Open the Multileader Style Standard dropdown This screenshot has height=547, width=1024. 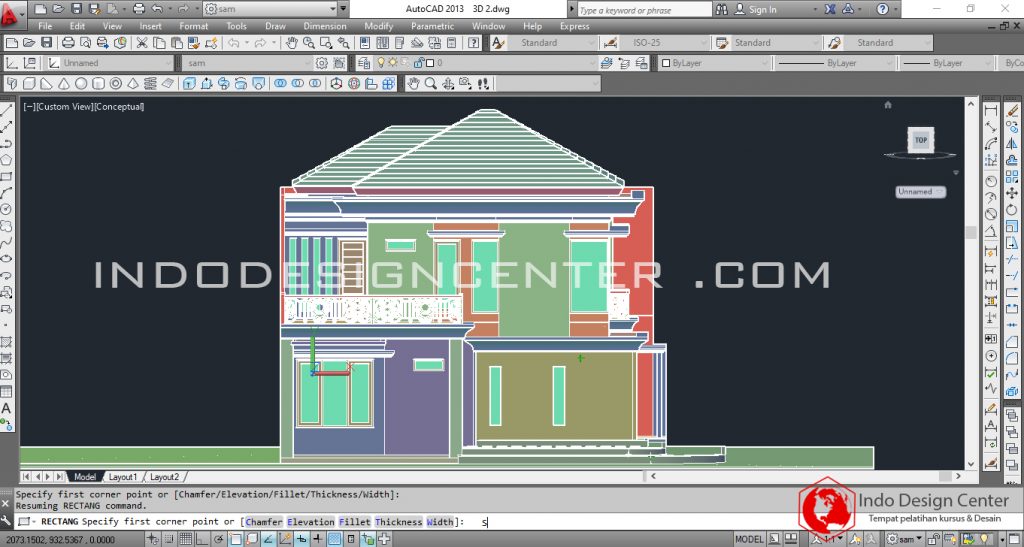pyautogui.click(x=888, y=43)
